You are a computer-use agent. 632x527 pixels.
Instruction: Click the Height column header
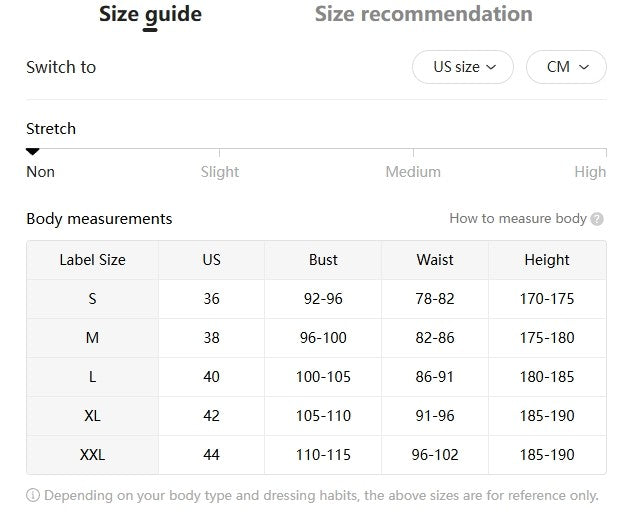[x=547, y=260]
